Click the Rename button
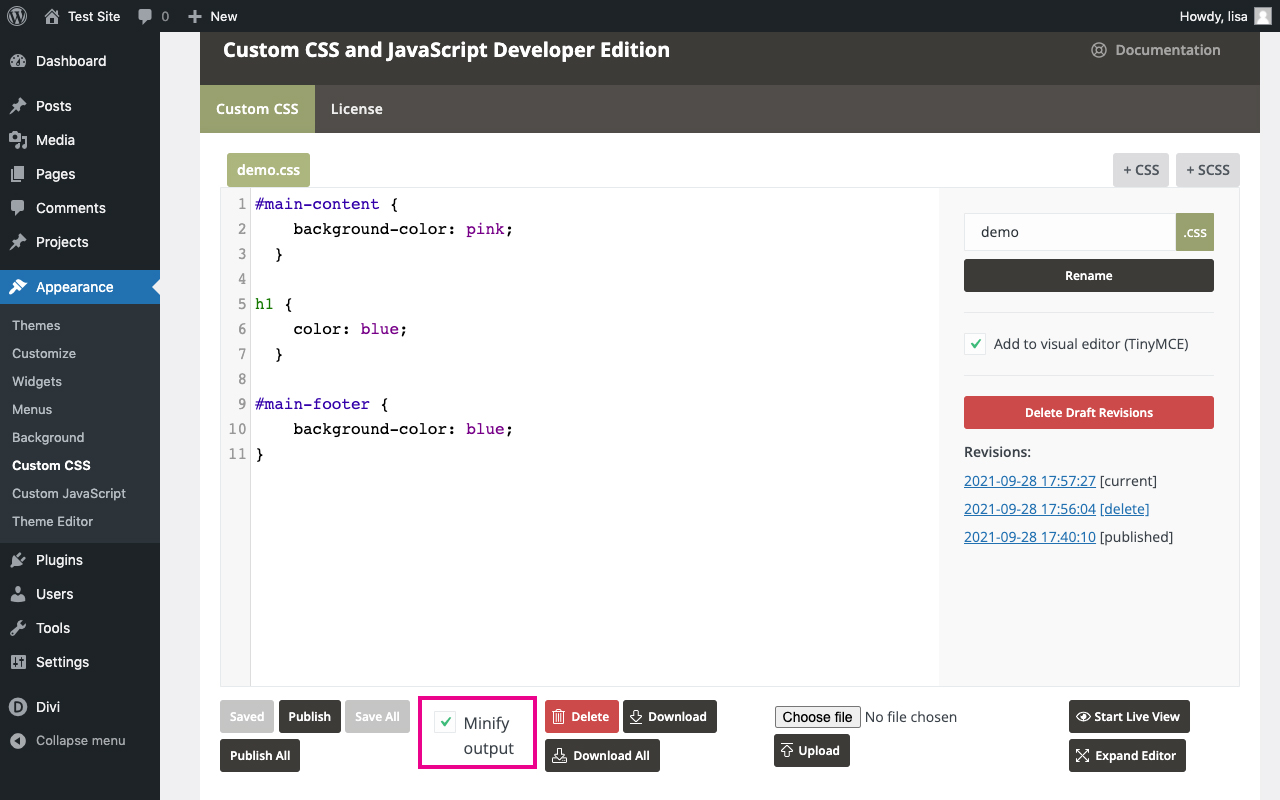The image size is (1280, 800). coord(1089,276)
